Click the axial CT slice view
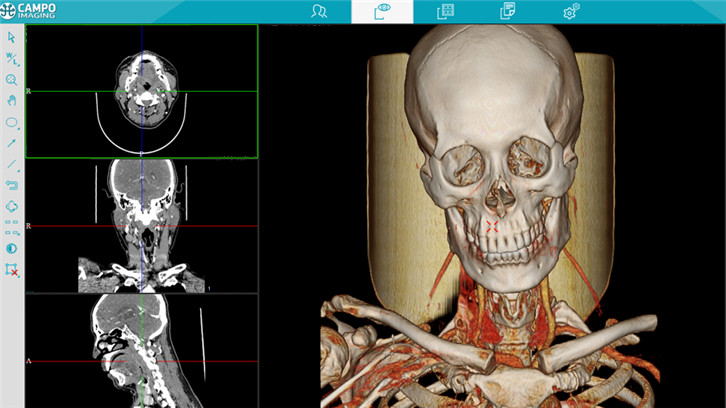Viewport: 726px width, 408px height. click(x=141, y=91)
